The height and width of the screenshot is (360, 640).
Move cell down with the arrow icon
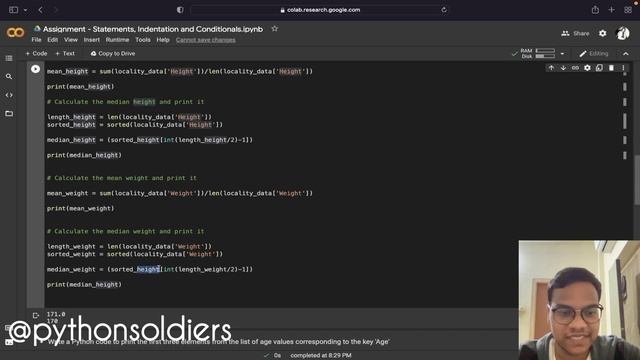[563, 68]
